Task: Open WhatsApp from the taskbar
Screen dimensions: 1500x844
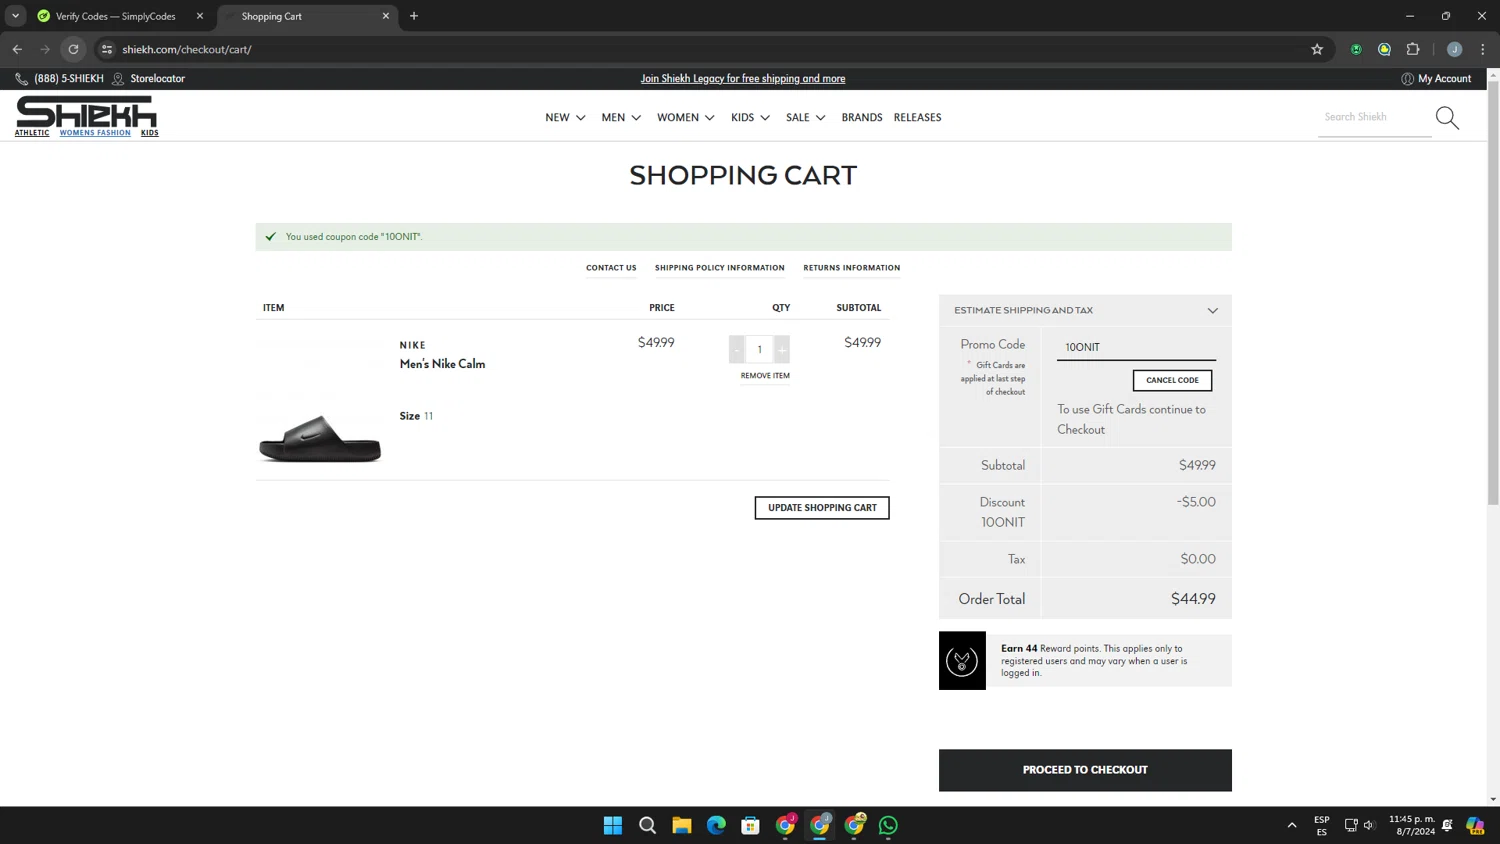Action: point(888,825)
